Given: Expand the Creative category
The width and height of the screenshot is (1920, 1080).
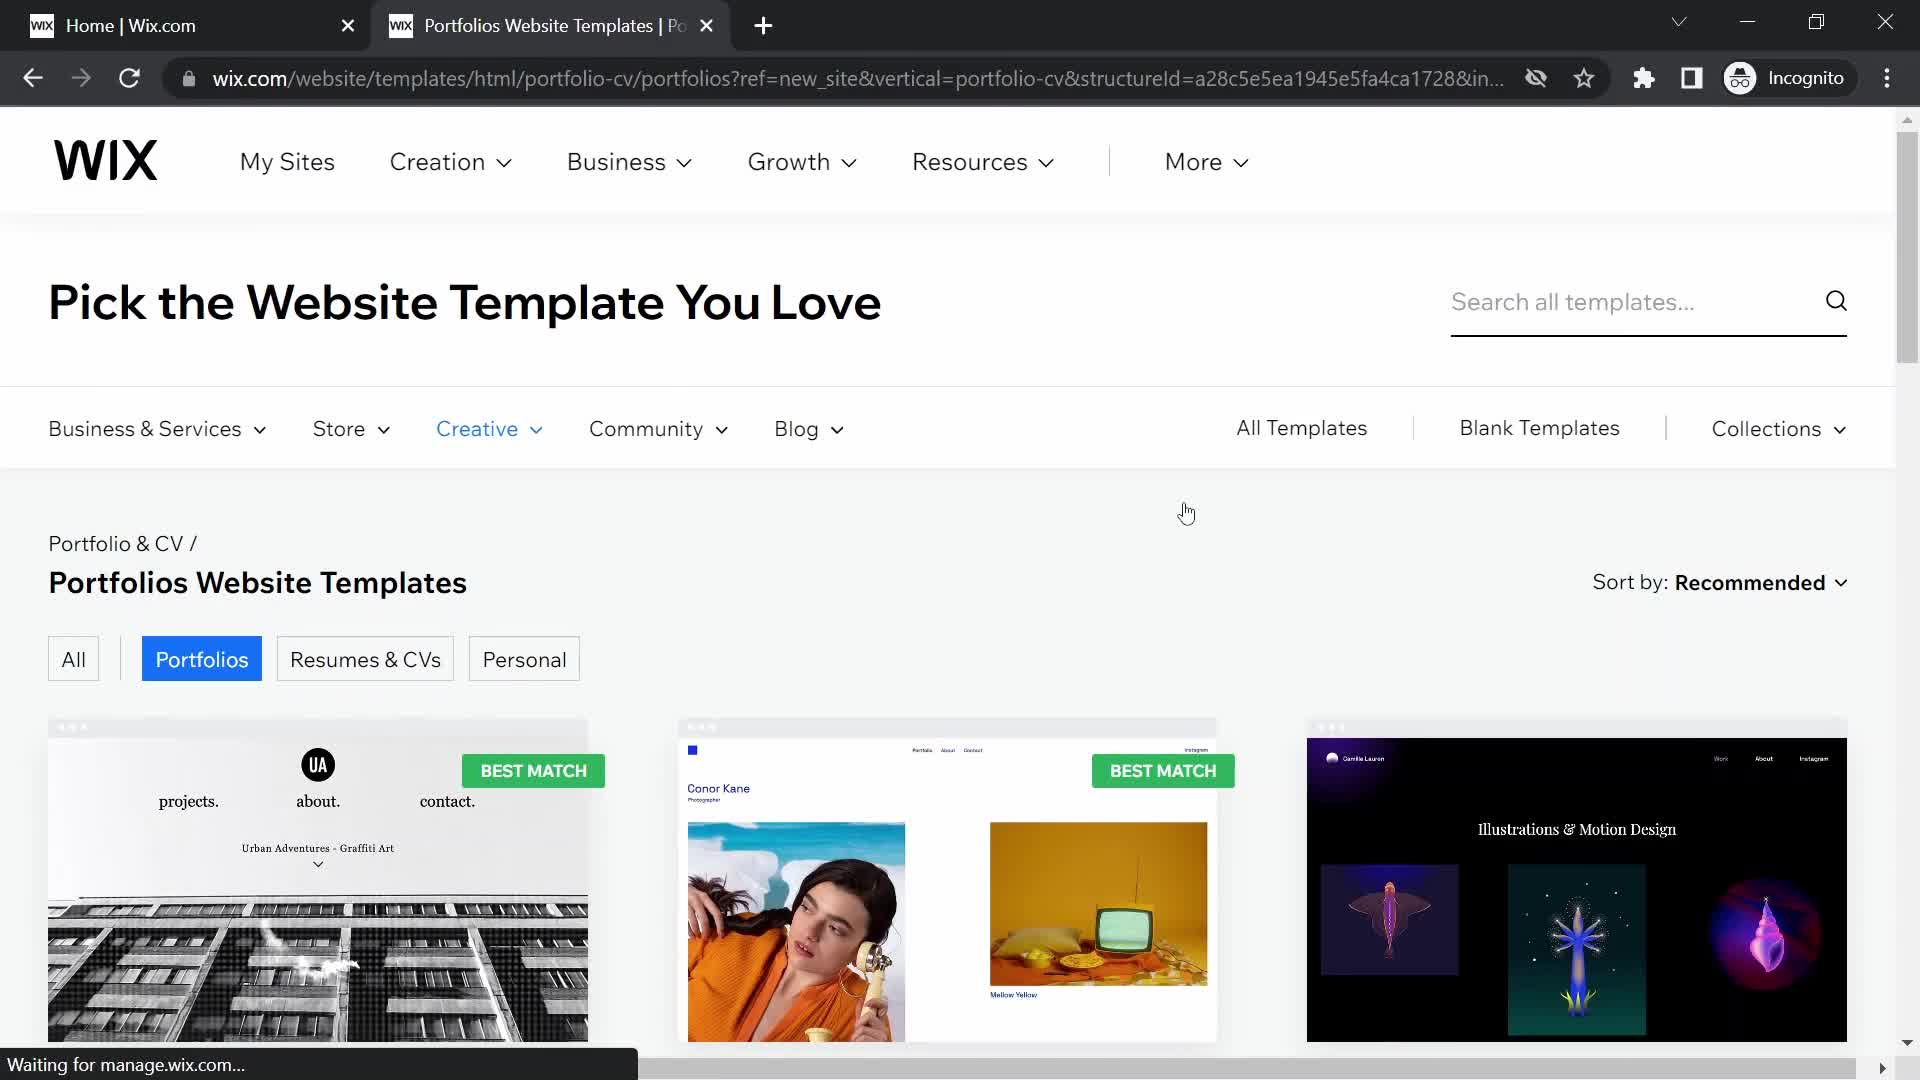Looking at the screenshot, I should pyautogui.click(x=489, y=429).
